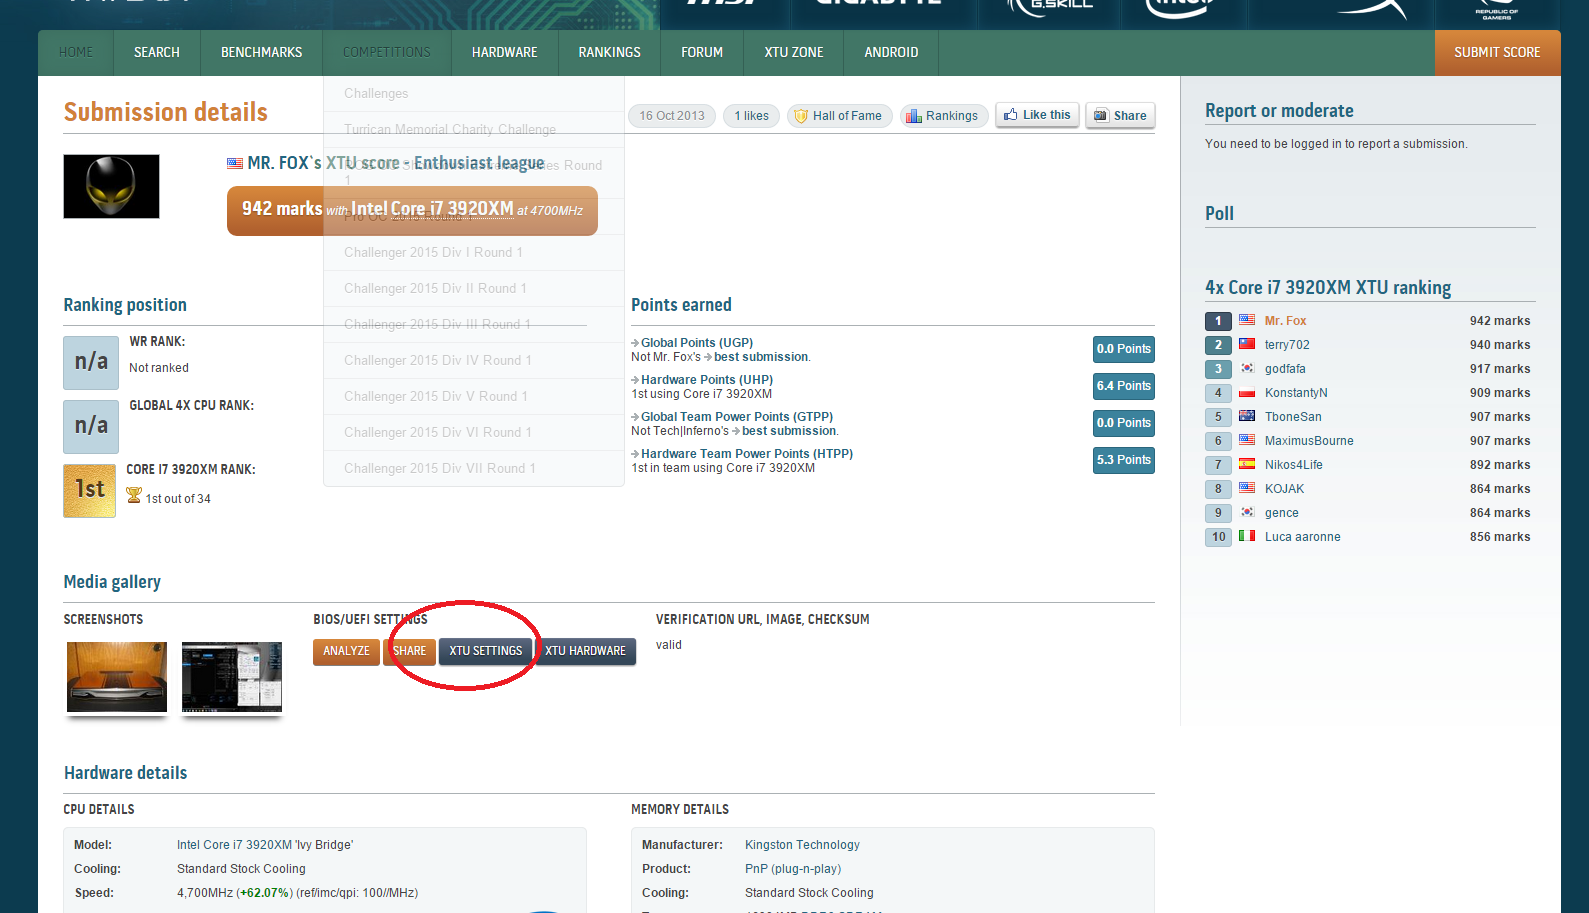Open gence ranking entry
This screenshot has width=1589, height=913.
click(1281, 513)
